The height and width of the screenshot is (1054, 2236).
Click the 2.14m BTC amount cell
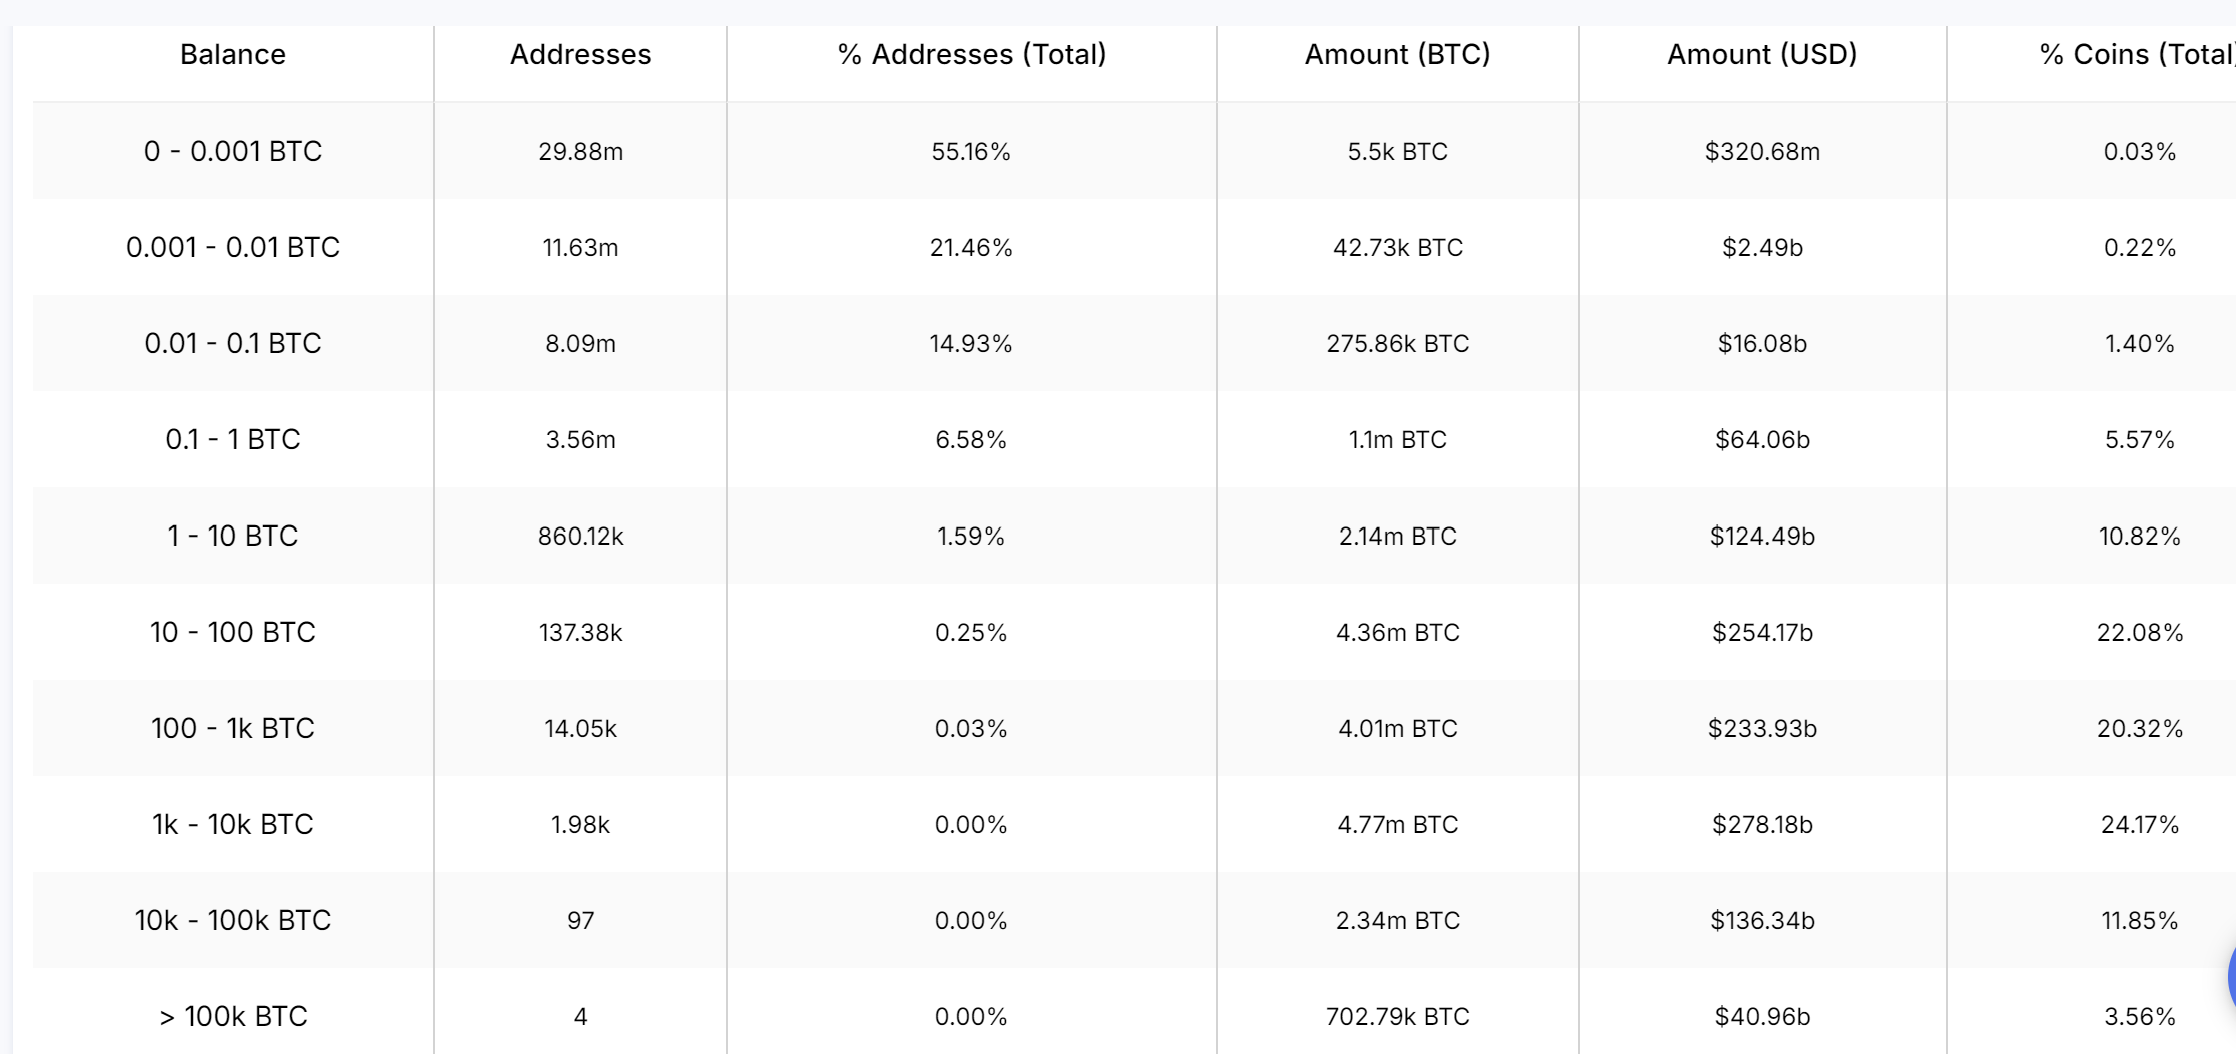(x=1397, y=536)
